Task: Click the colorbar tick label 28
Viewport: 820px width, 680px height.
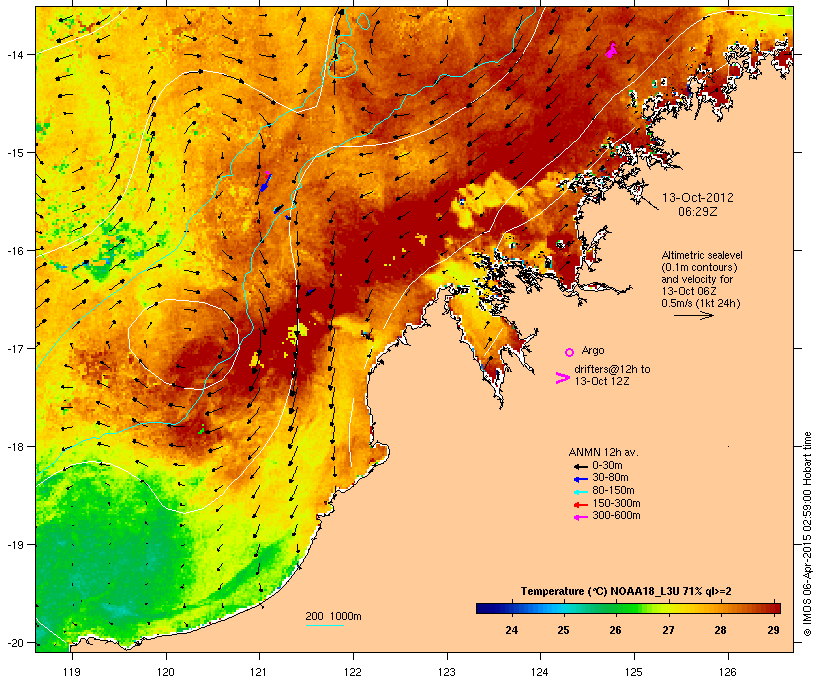Action: pyautogui.click(x=721, y=630)
